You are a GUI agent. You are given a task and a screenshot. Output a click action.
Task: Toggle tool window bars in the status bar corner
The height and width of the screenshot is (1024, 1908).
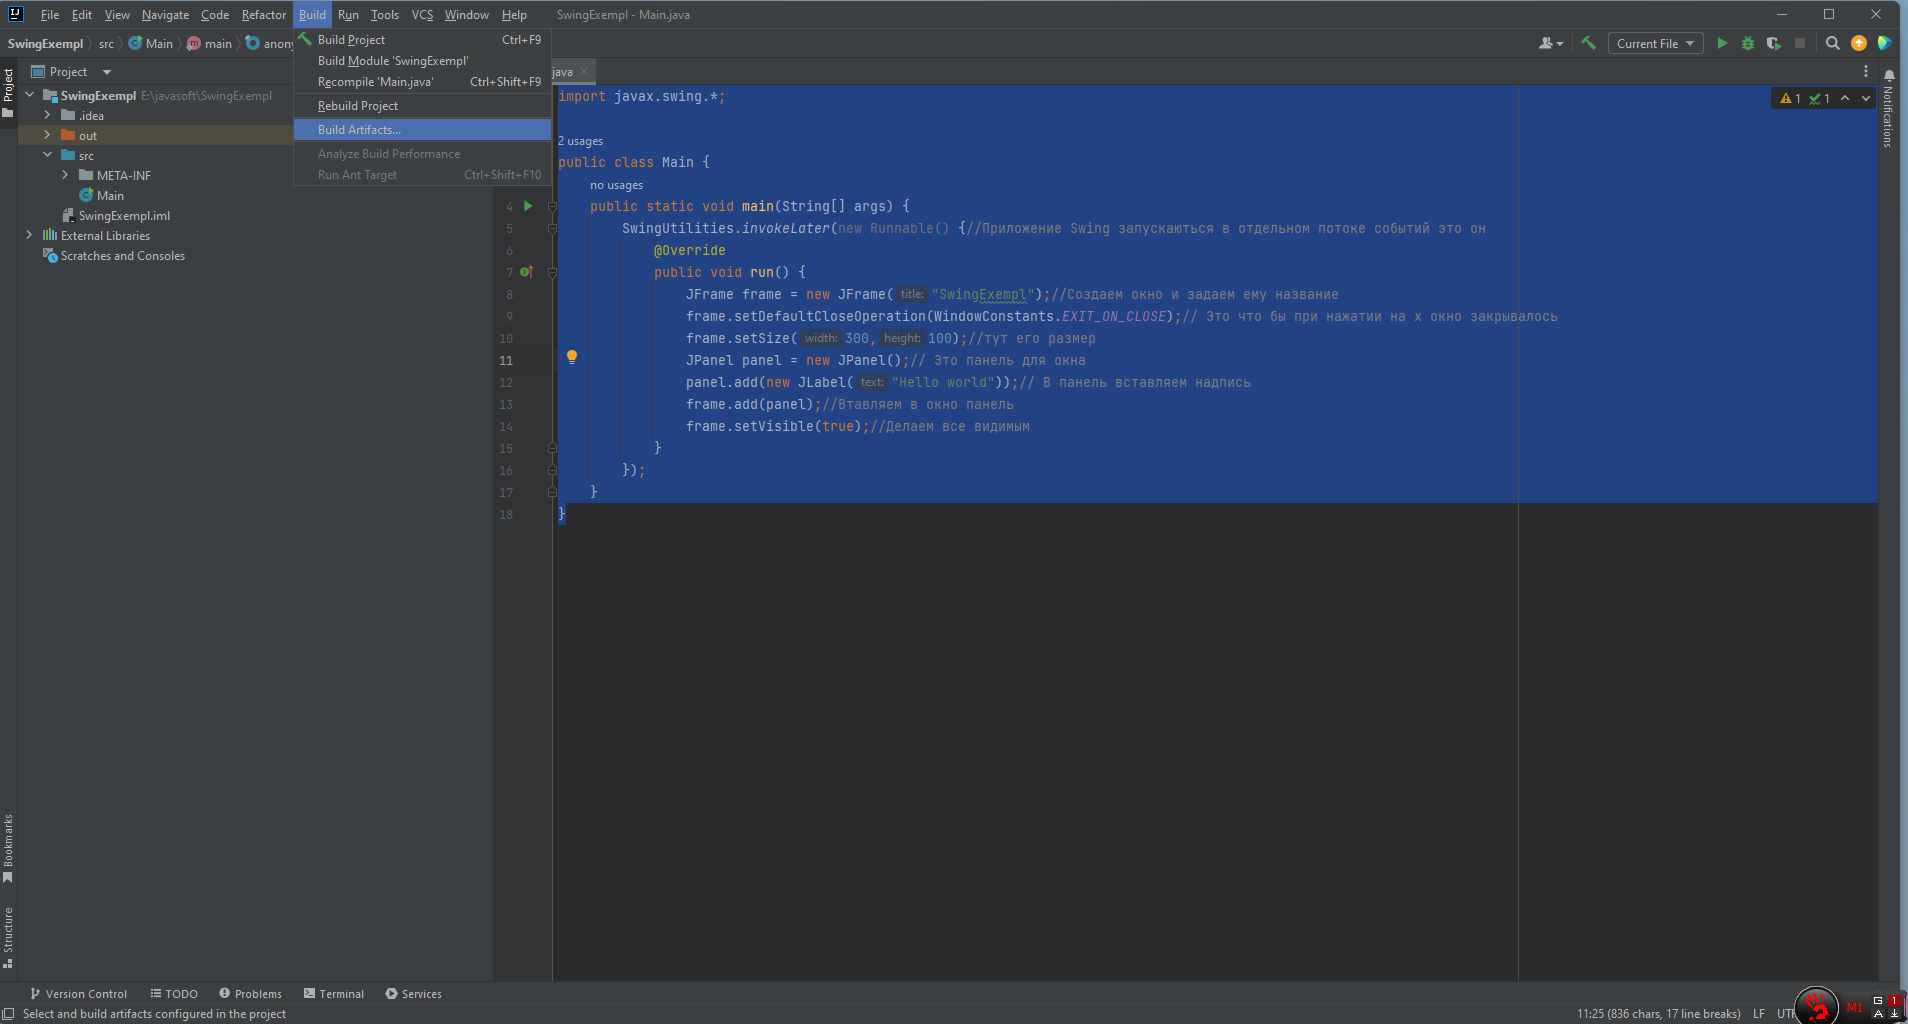tap(8, 1014)
